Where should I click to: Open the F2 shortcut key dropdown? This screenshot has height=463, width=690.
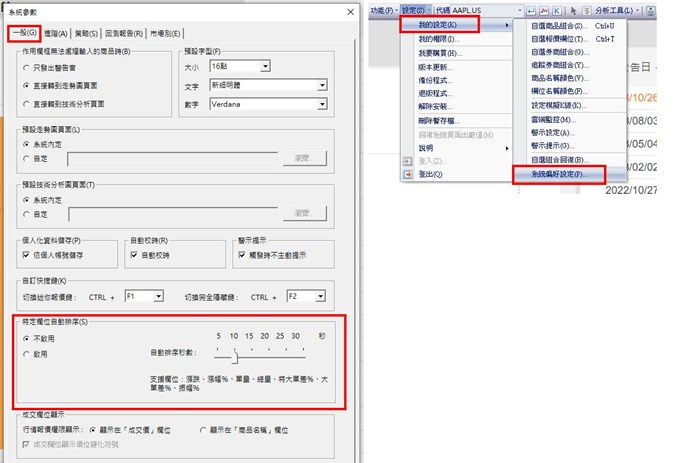click(x=320, y=297)
